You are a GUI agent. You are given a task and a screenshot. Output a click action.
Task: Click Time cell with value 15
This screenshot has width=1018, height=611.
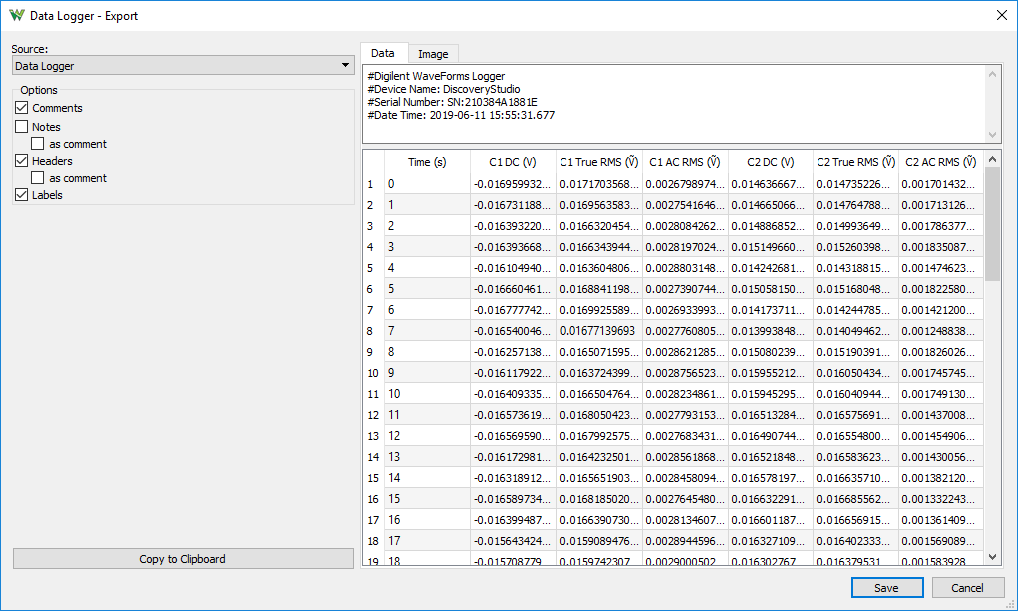point(427,499)
